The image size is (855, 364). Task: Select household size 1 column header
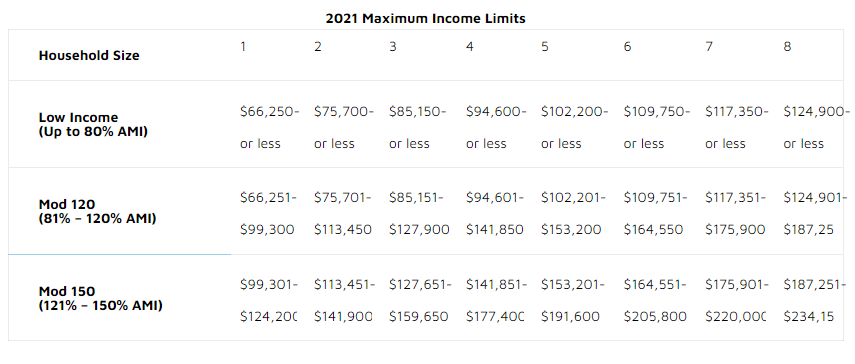click(x=243, y=47)
